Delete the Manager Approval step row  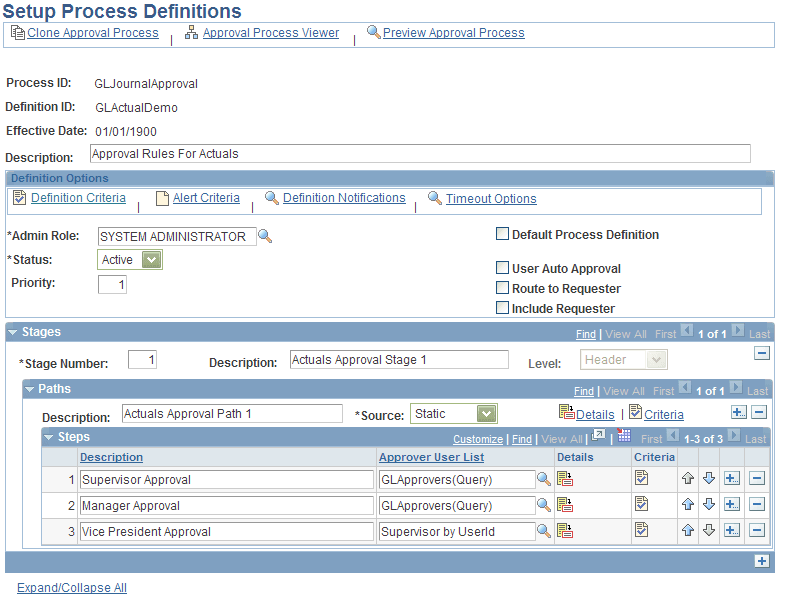point(757,504)
